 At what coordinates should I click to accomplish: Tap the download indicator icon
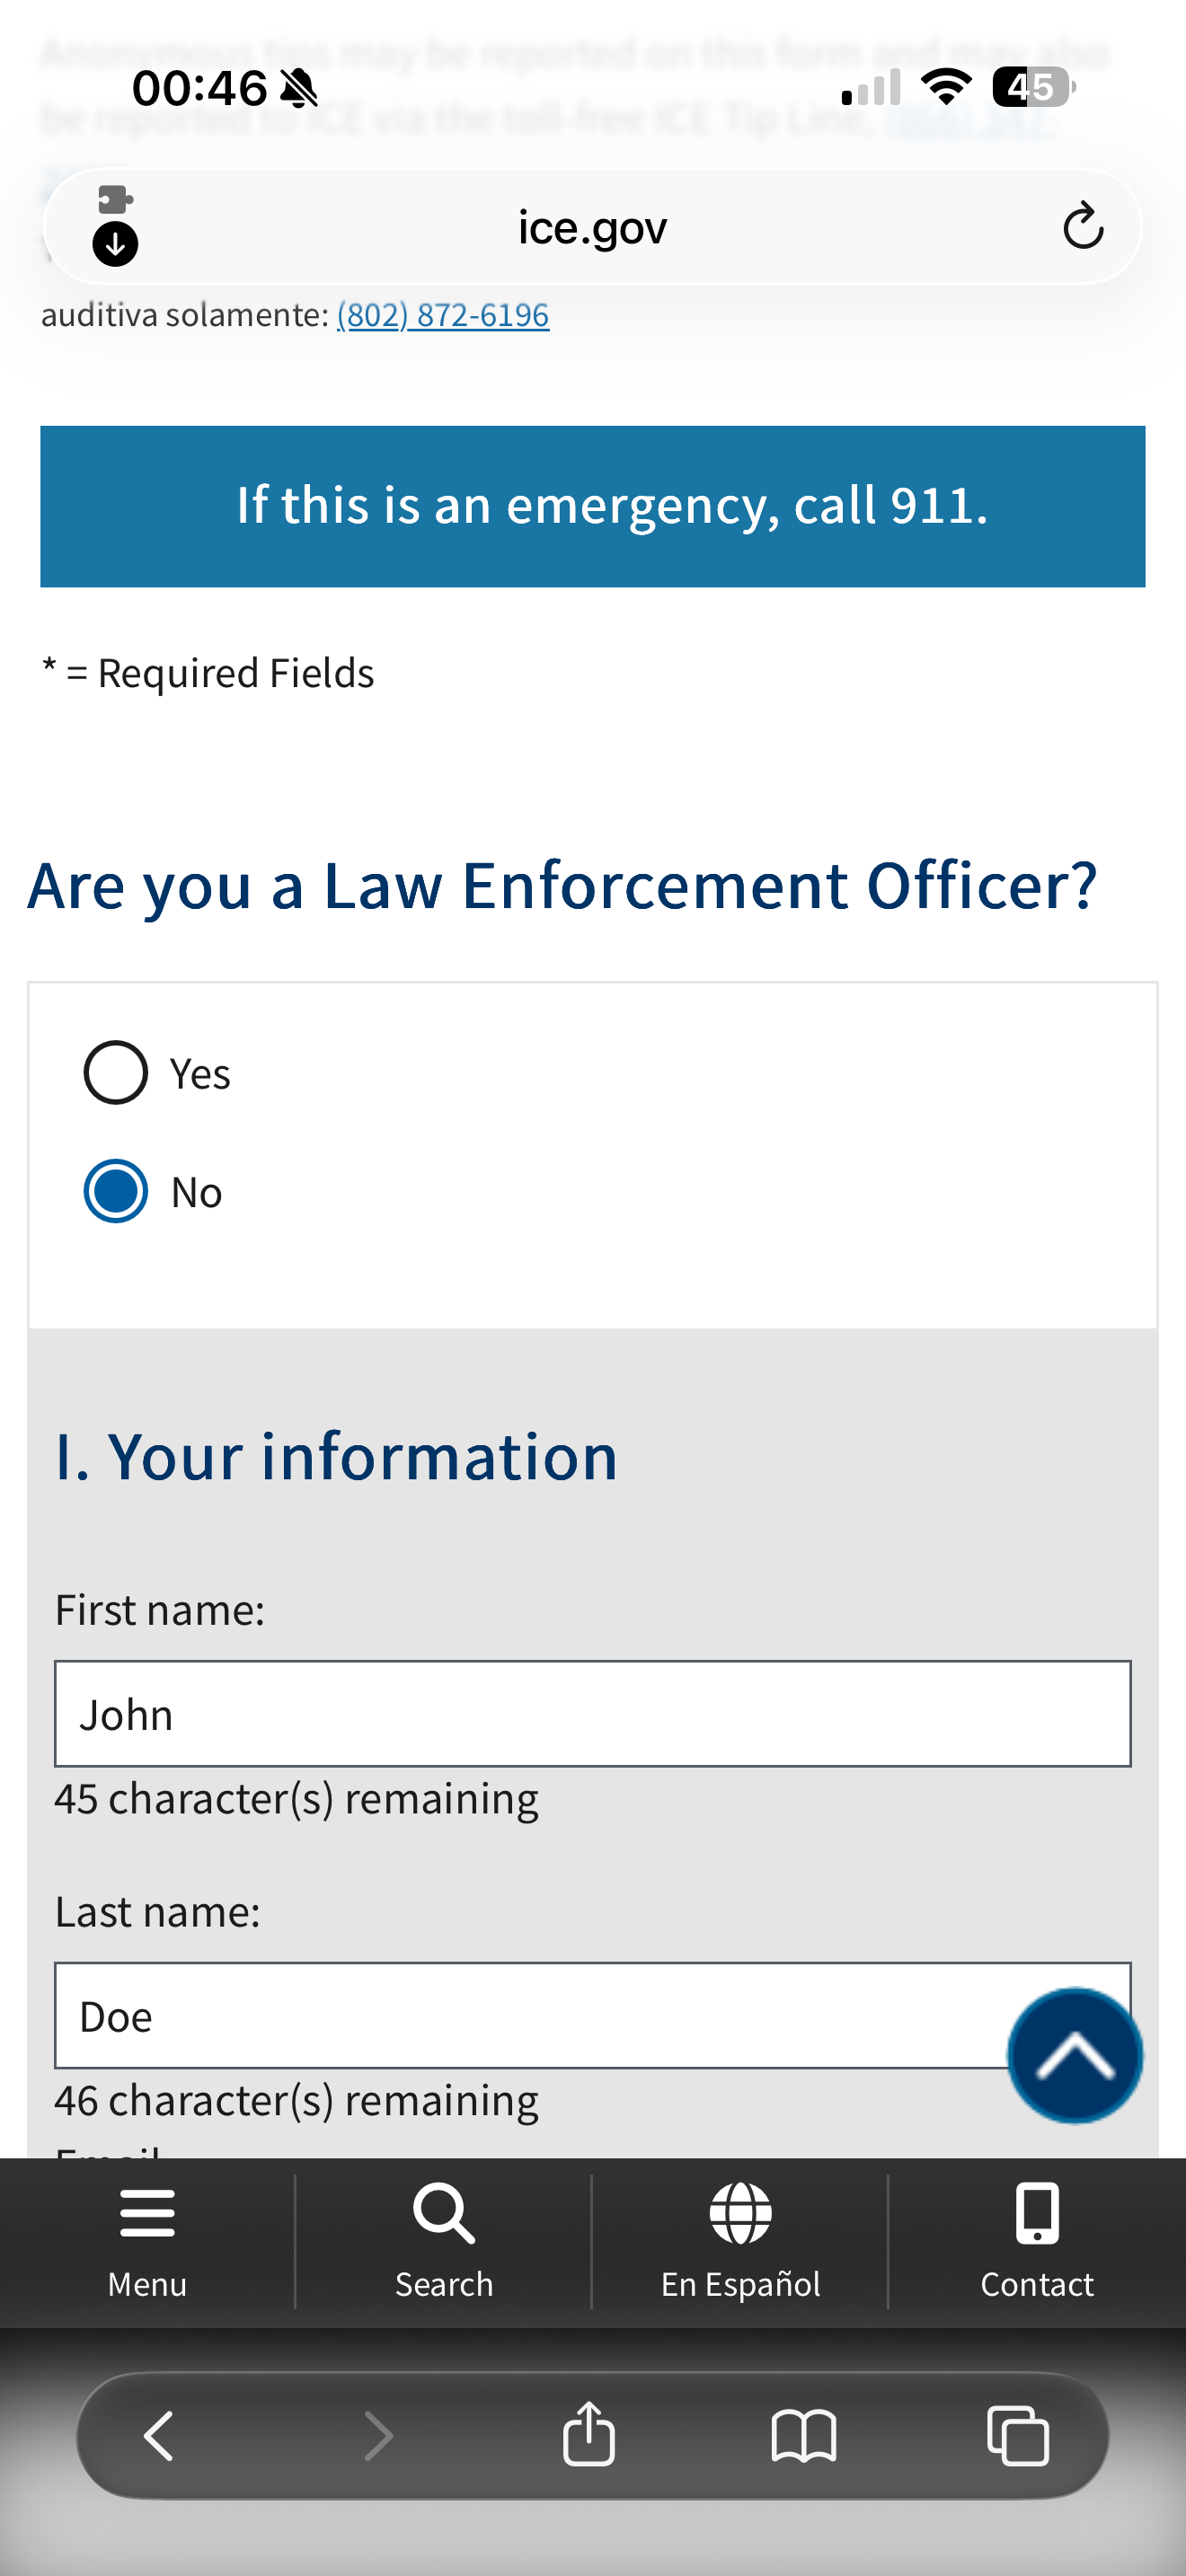[x=115, y=244]
